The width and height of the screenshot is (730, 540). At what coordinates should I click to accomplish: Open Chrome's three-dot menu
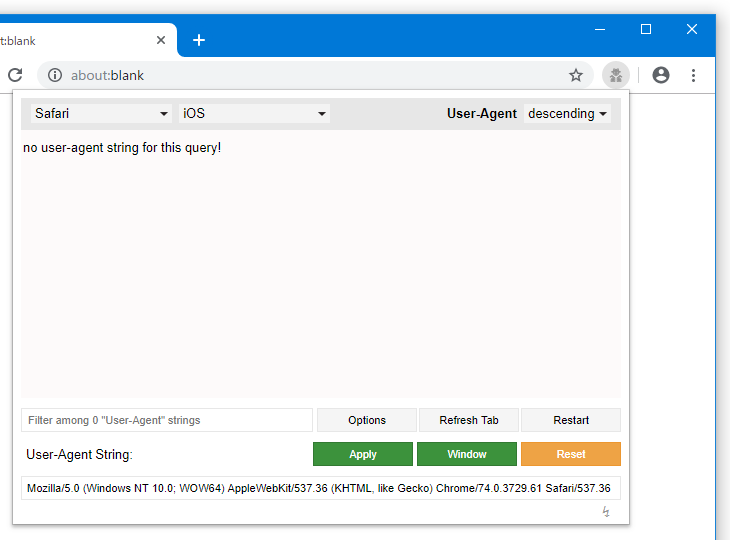693,75
